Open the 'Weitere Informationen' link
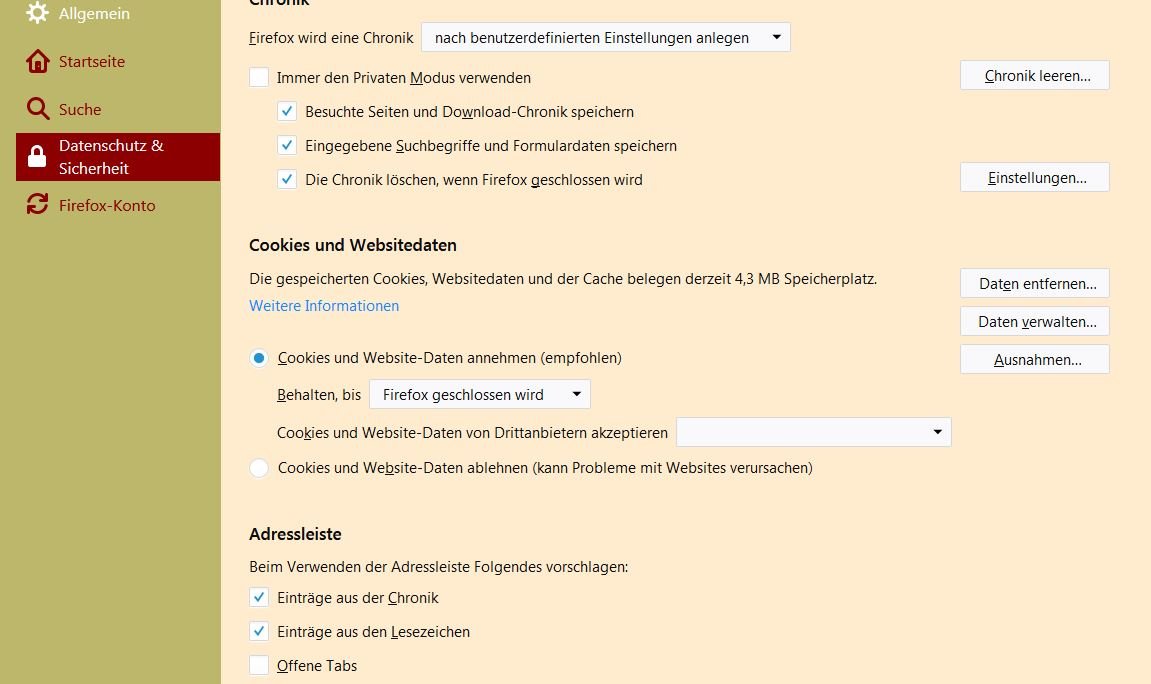 324,306
